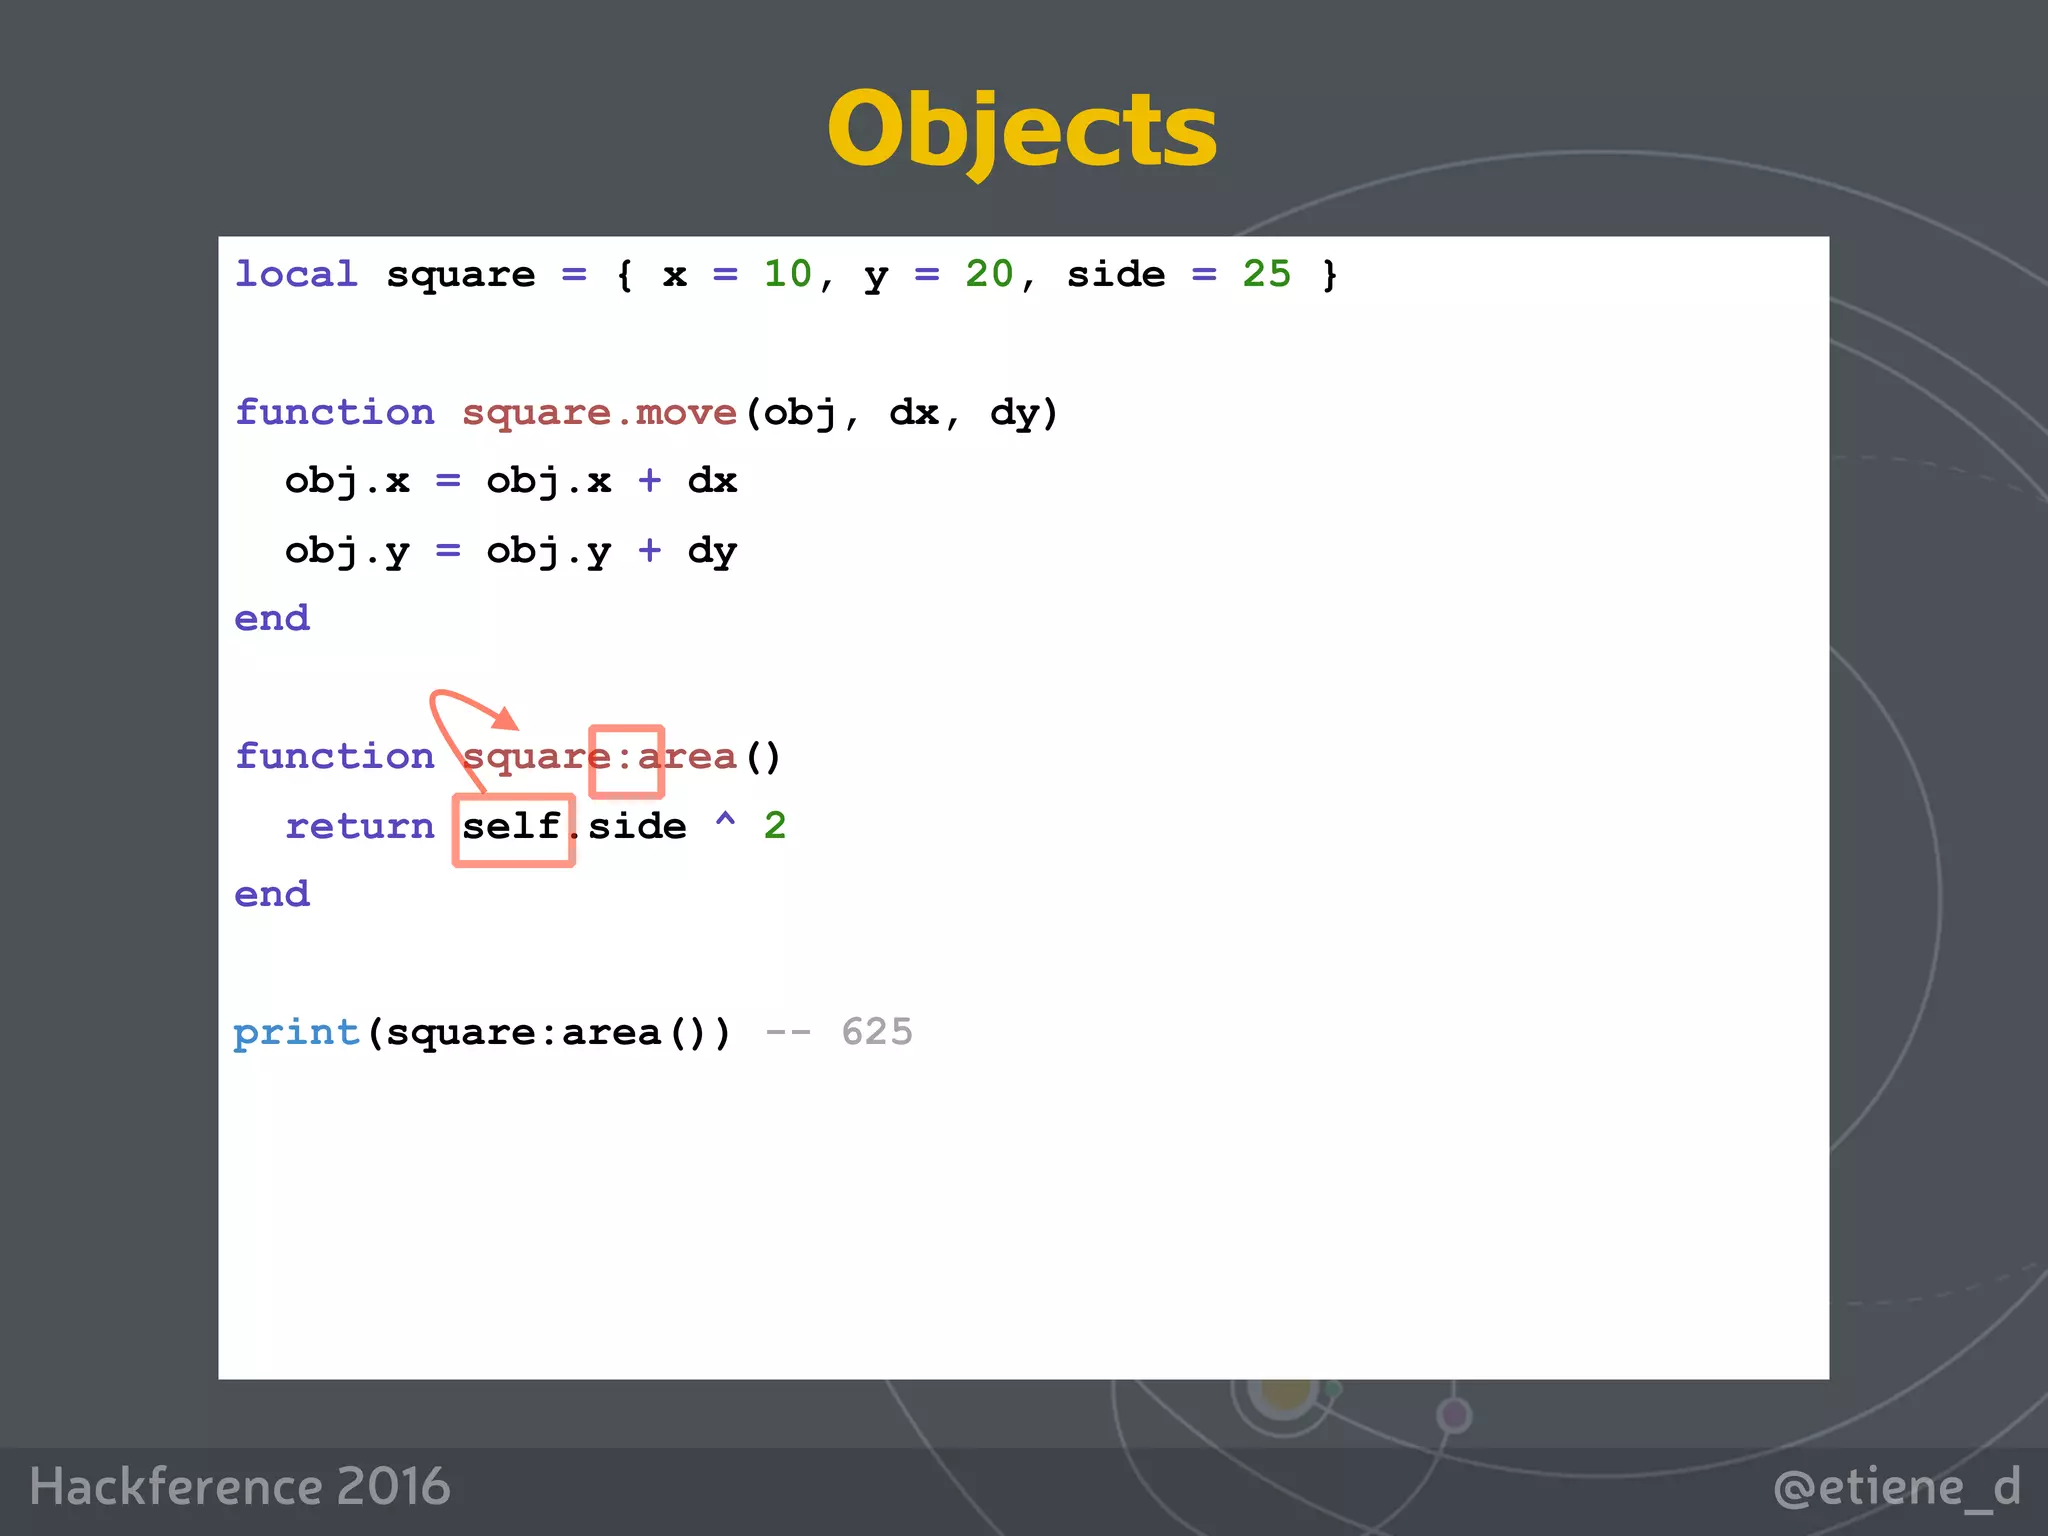The image size is (2048, 1536).
Task: Click the @etiene_d Twitter handle
Action: click(x=1896, y=1487)
